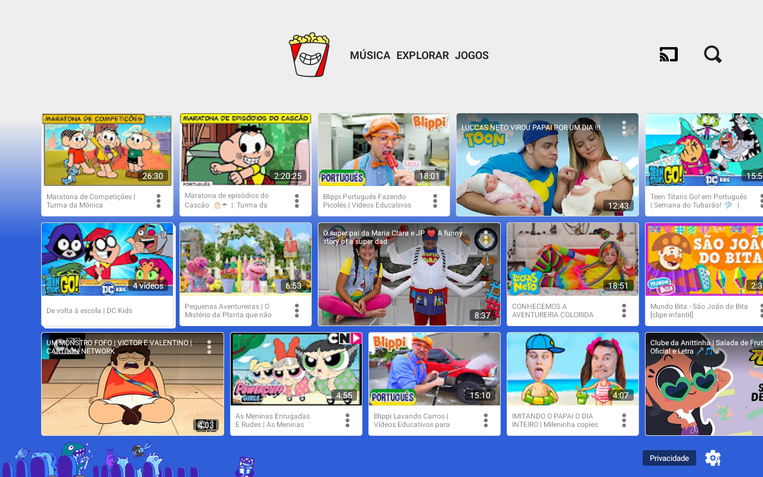763x477 pixels.
Task: Play Maratona de episódios do Cascão thumbnail
Action: pos(246,150)
